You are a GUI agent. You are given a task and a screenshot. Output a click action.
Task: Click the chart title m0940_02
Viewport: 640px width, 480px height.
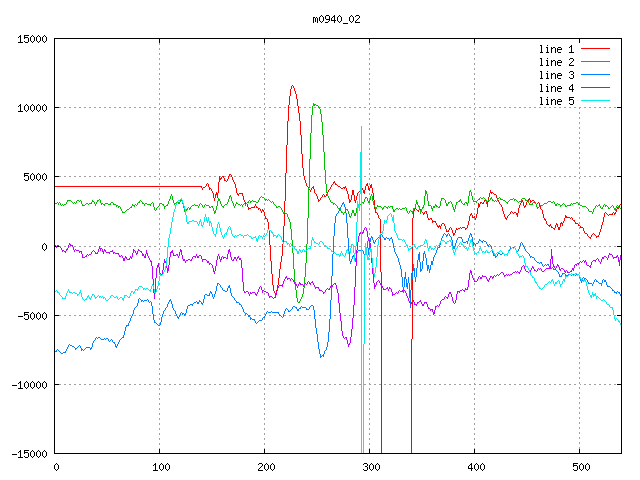coord(336,20)
